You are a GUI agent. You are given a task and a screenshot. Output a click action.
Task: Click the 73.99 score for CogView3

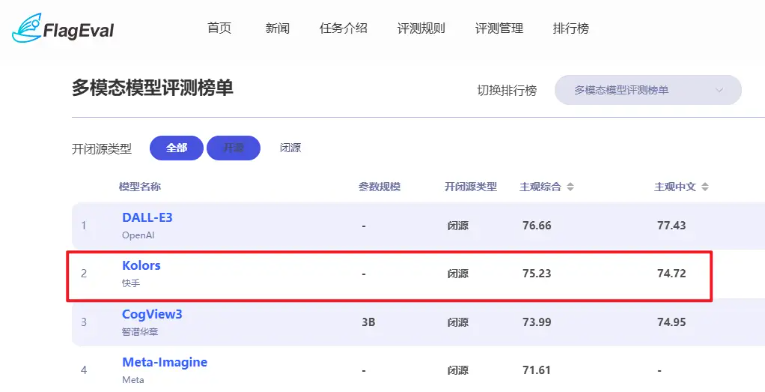pyautogui.click(x=537, y=322)
